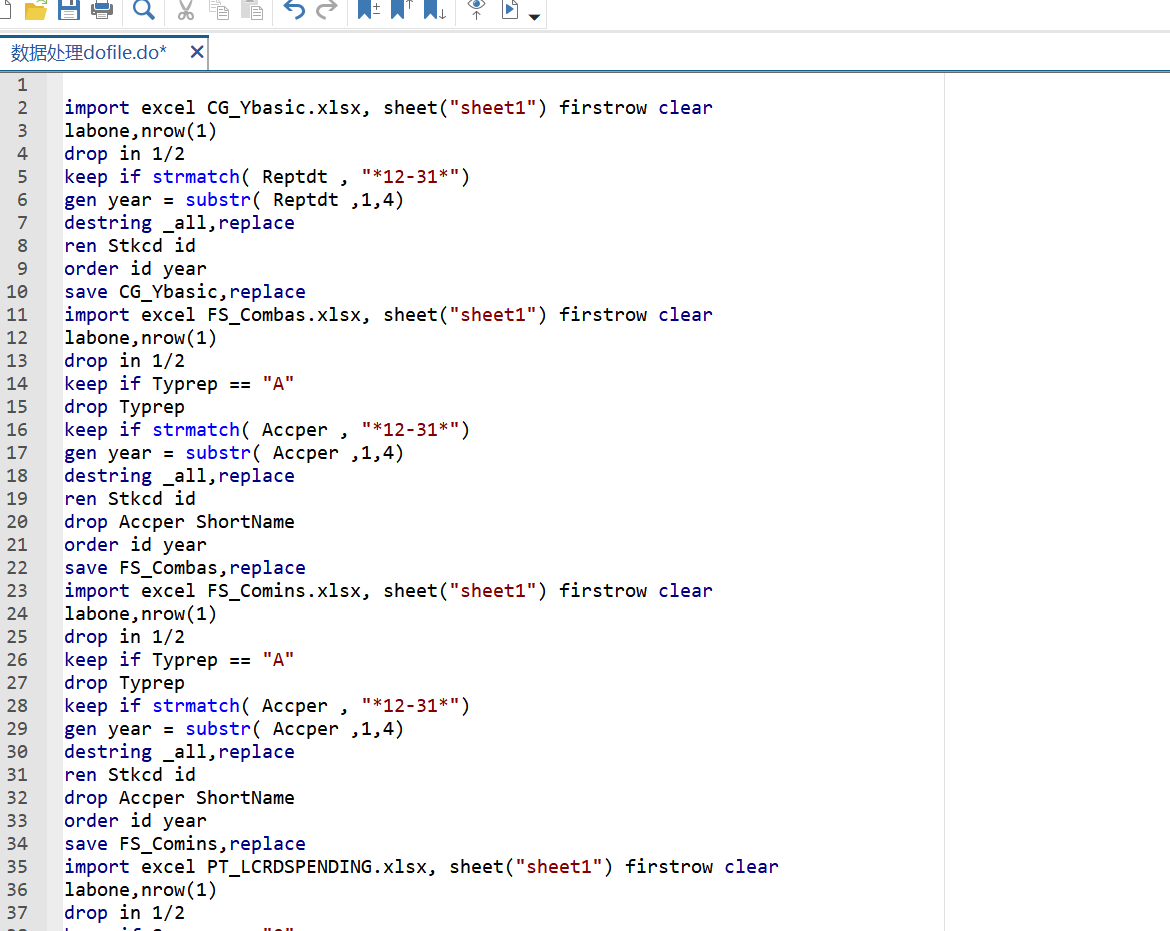Click the Print icon
This screenshot has height=931, width=1170.
click(102, 10)
